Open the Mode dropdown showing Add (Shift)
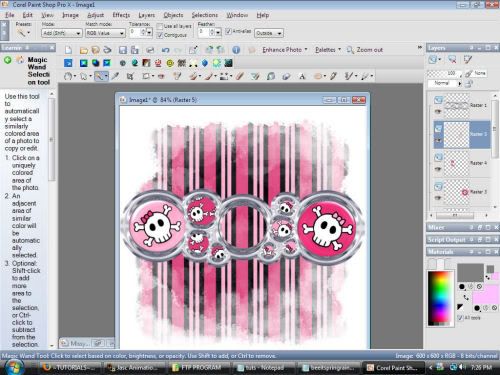This screenshot has width=500, height=375. pyautogui.click(x=62, y=33)
